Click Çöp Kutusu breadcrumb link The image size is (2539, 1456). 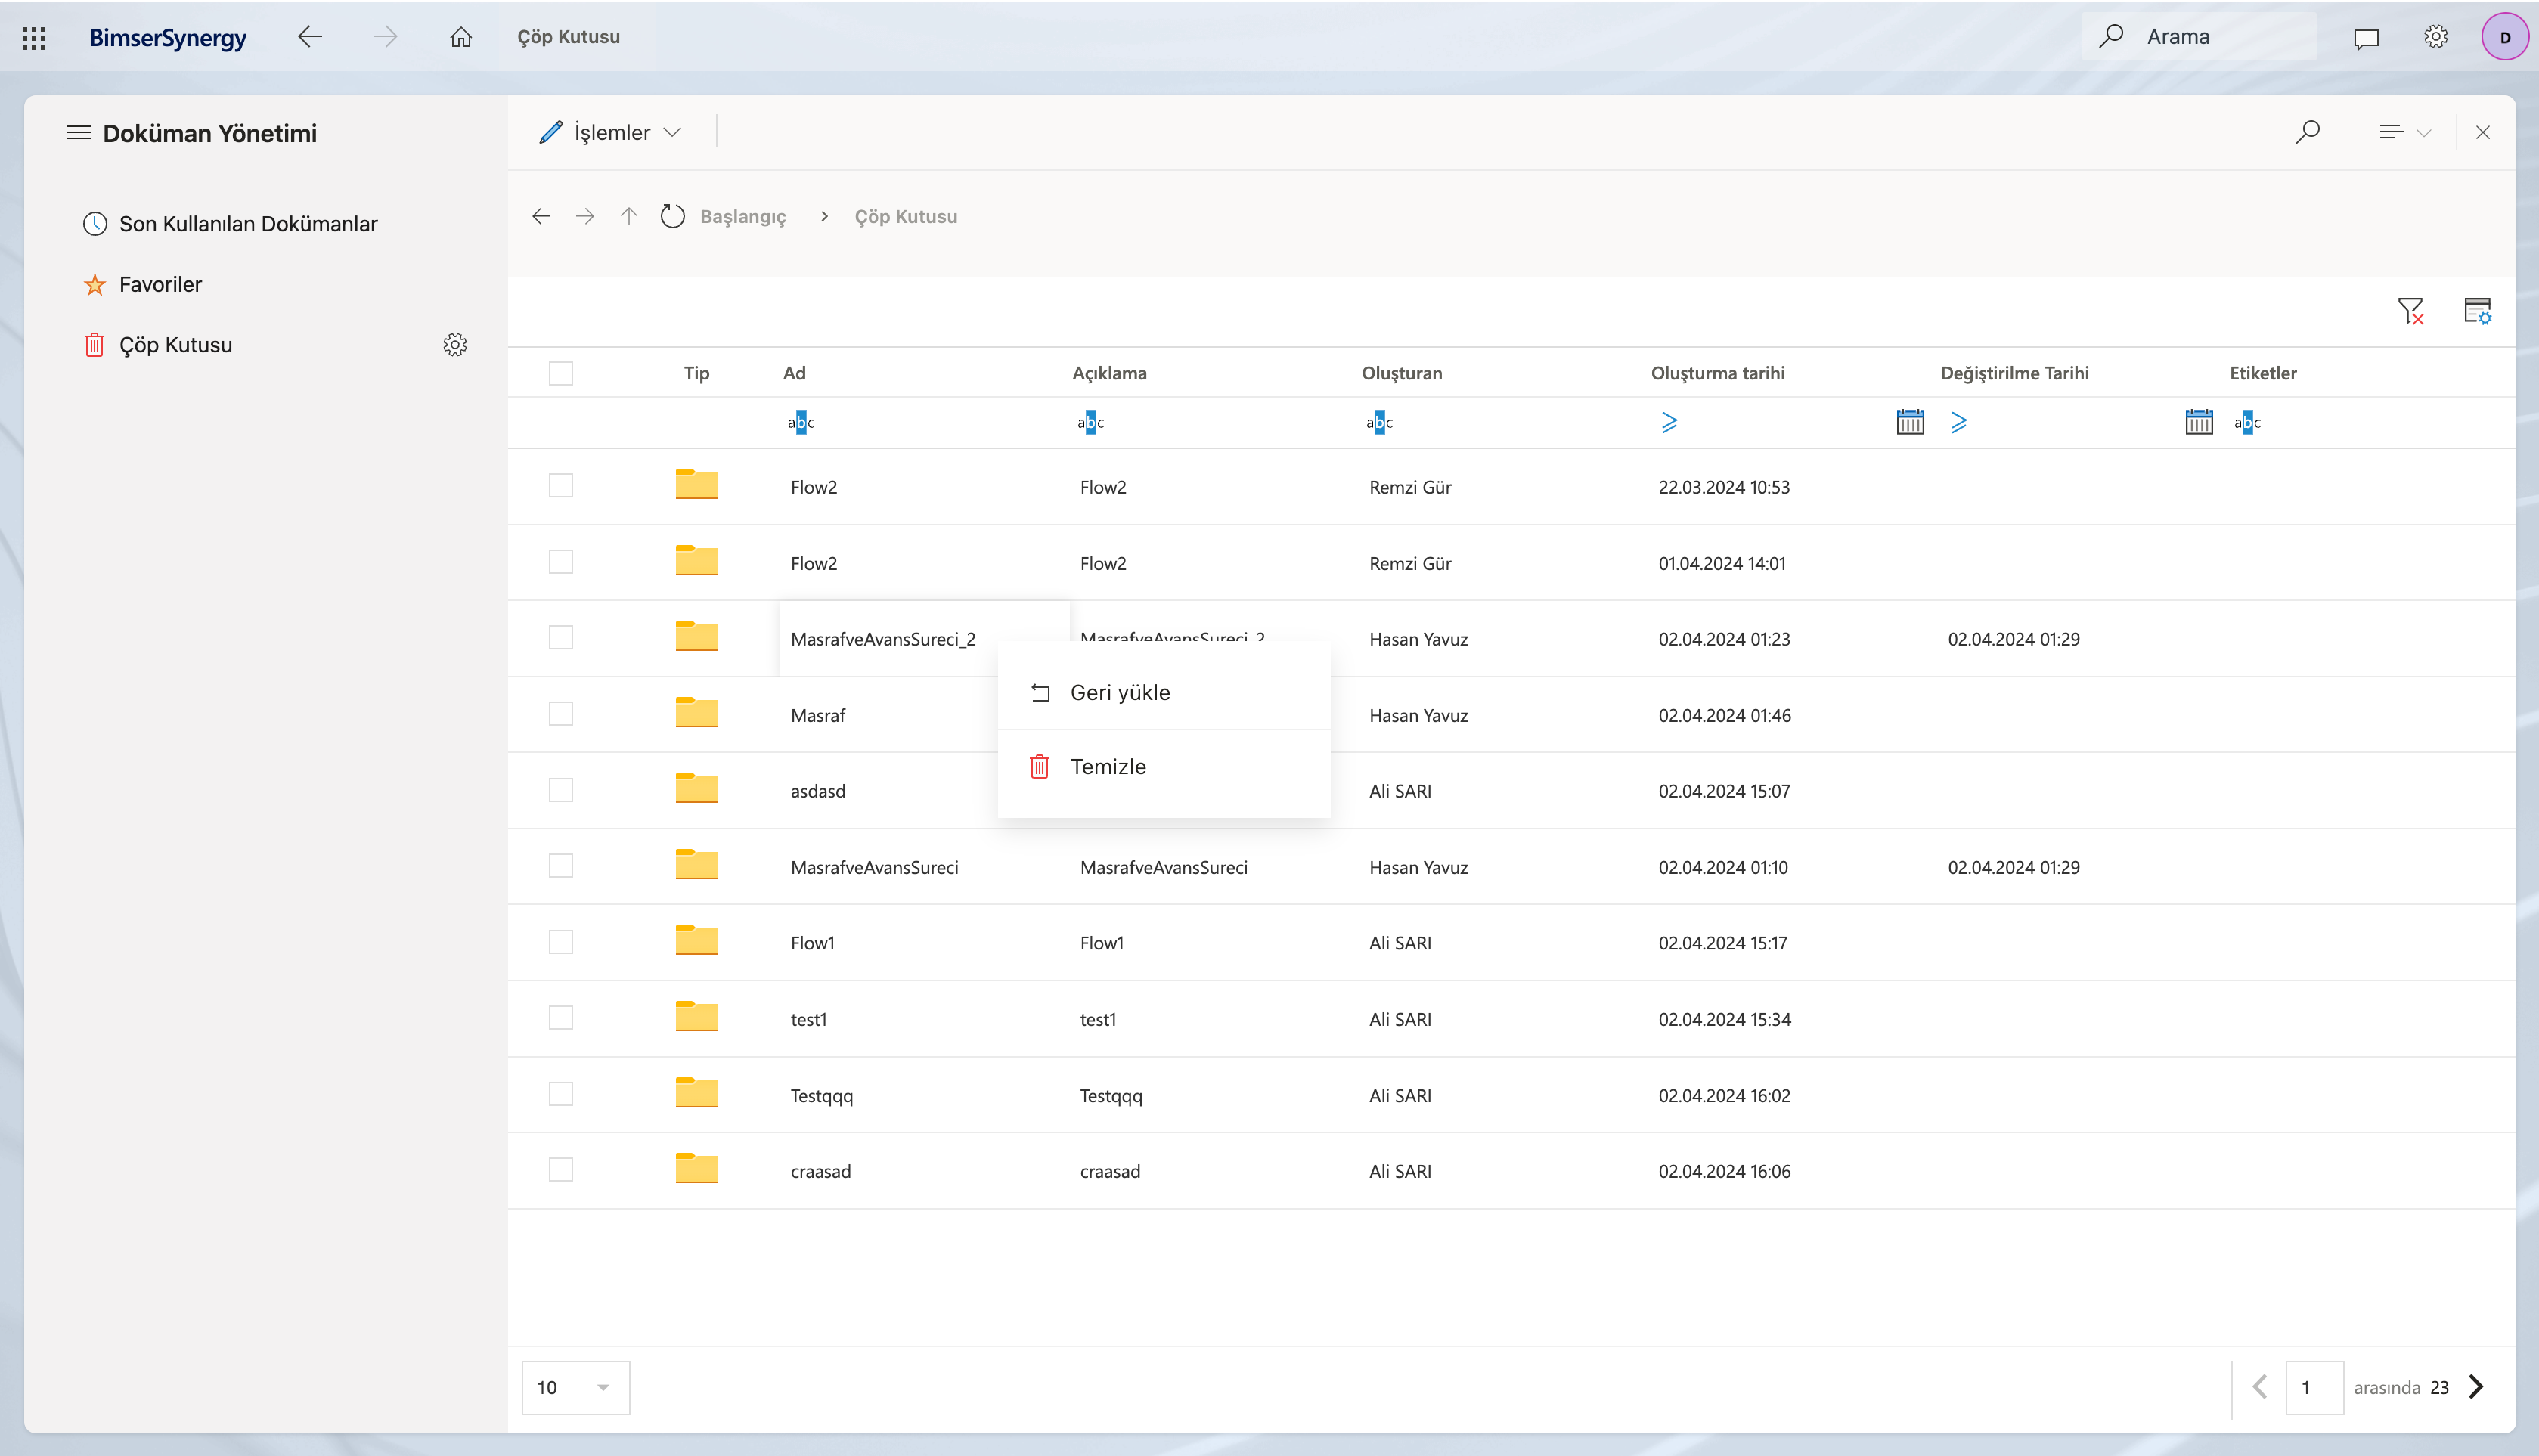pyautogui.click(x=906, y=216)
